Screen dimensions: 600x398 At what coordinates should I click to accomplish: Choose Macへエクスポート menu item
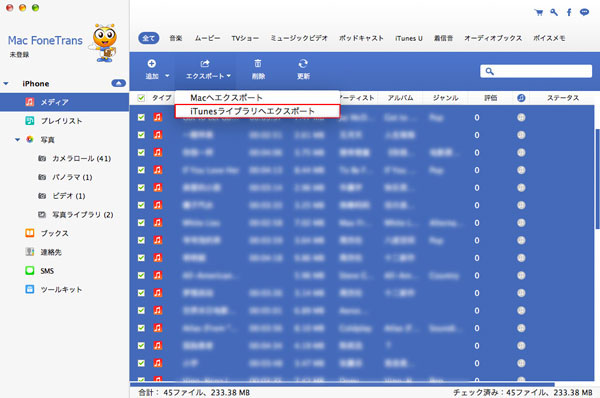point(257,98)
